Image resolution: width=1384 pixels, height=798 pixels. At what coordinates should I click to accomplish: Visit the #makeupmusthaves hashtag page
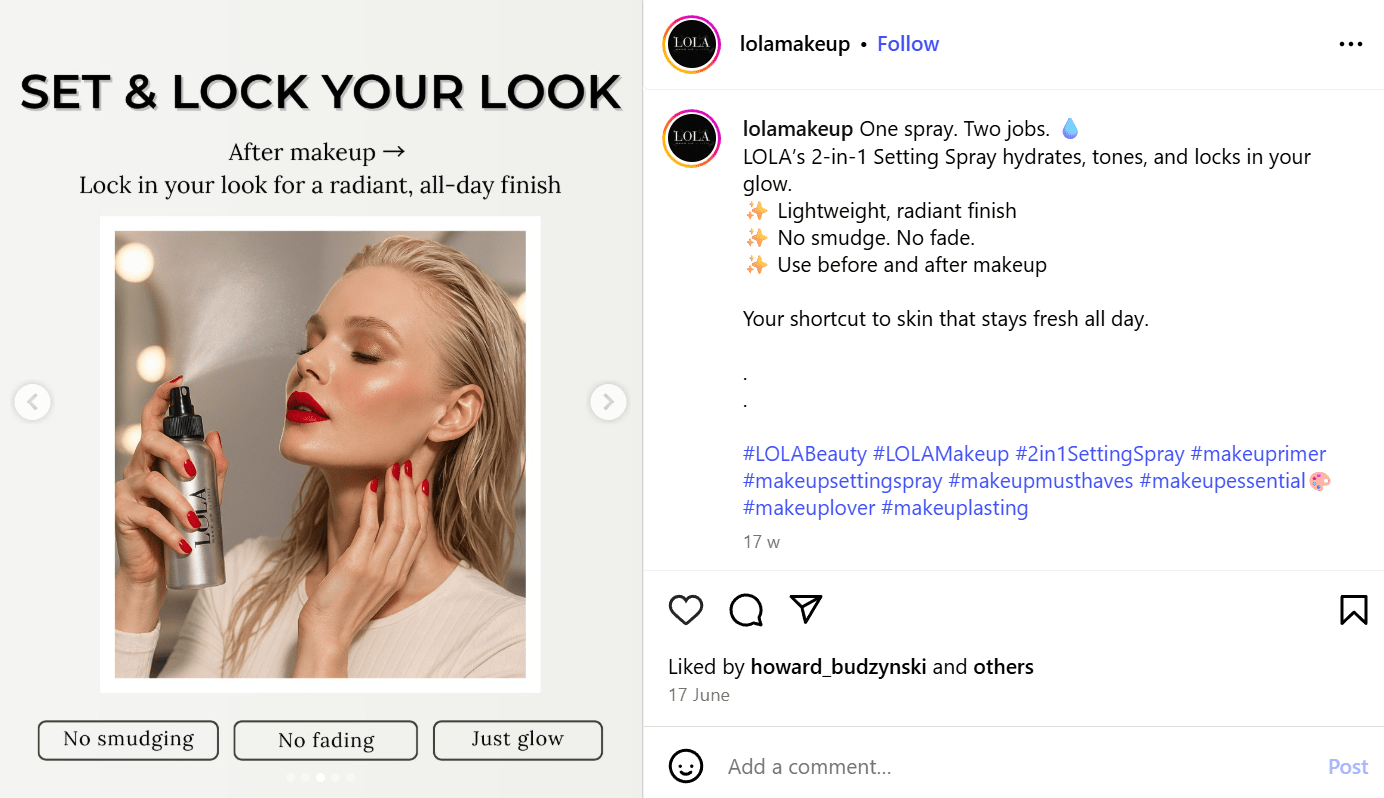click(1040, 481)
